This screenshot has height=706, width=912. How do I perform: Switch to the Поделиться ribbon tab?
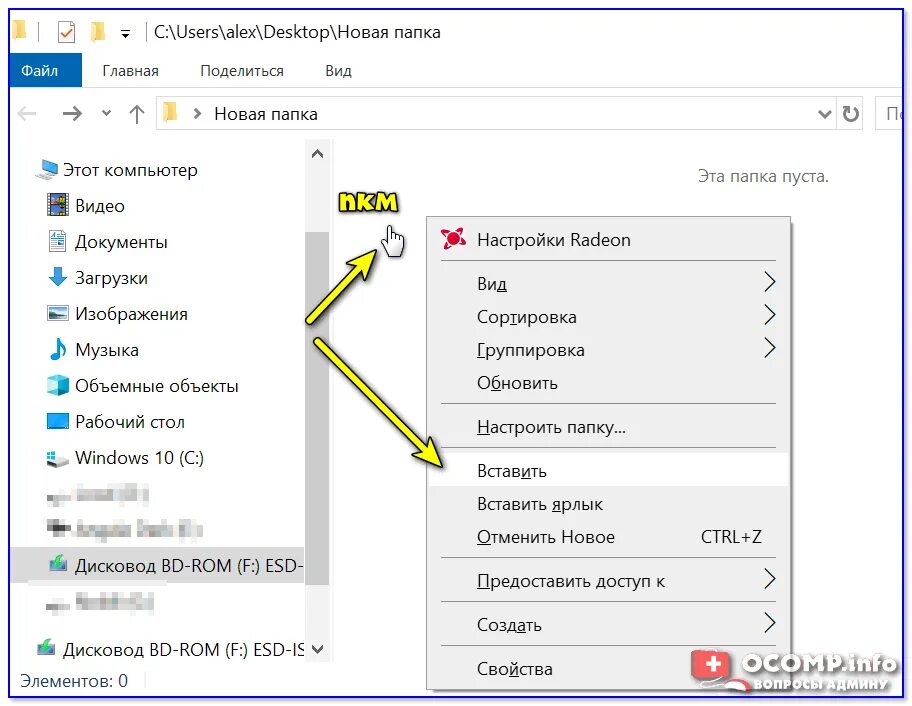pos(242,71)
